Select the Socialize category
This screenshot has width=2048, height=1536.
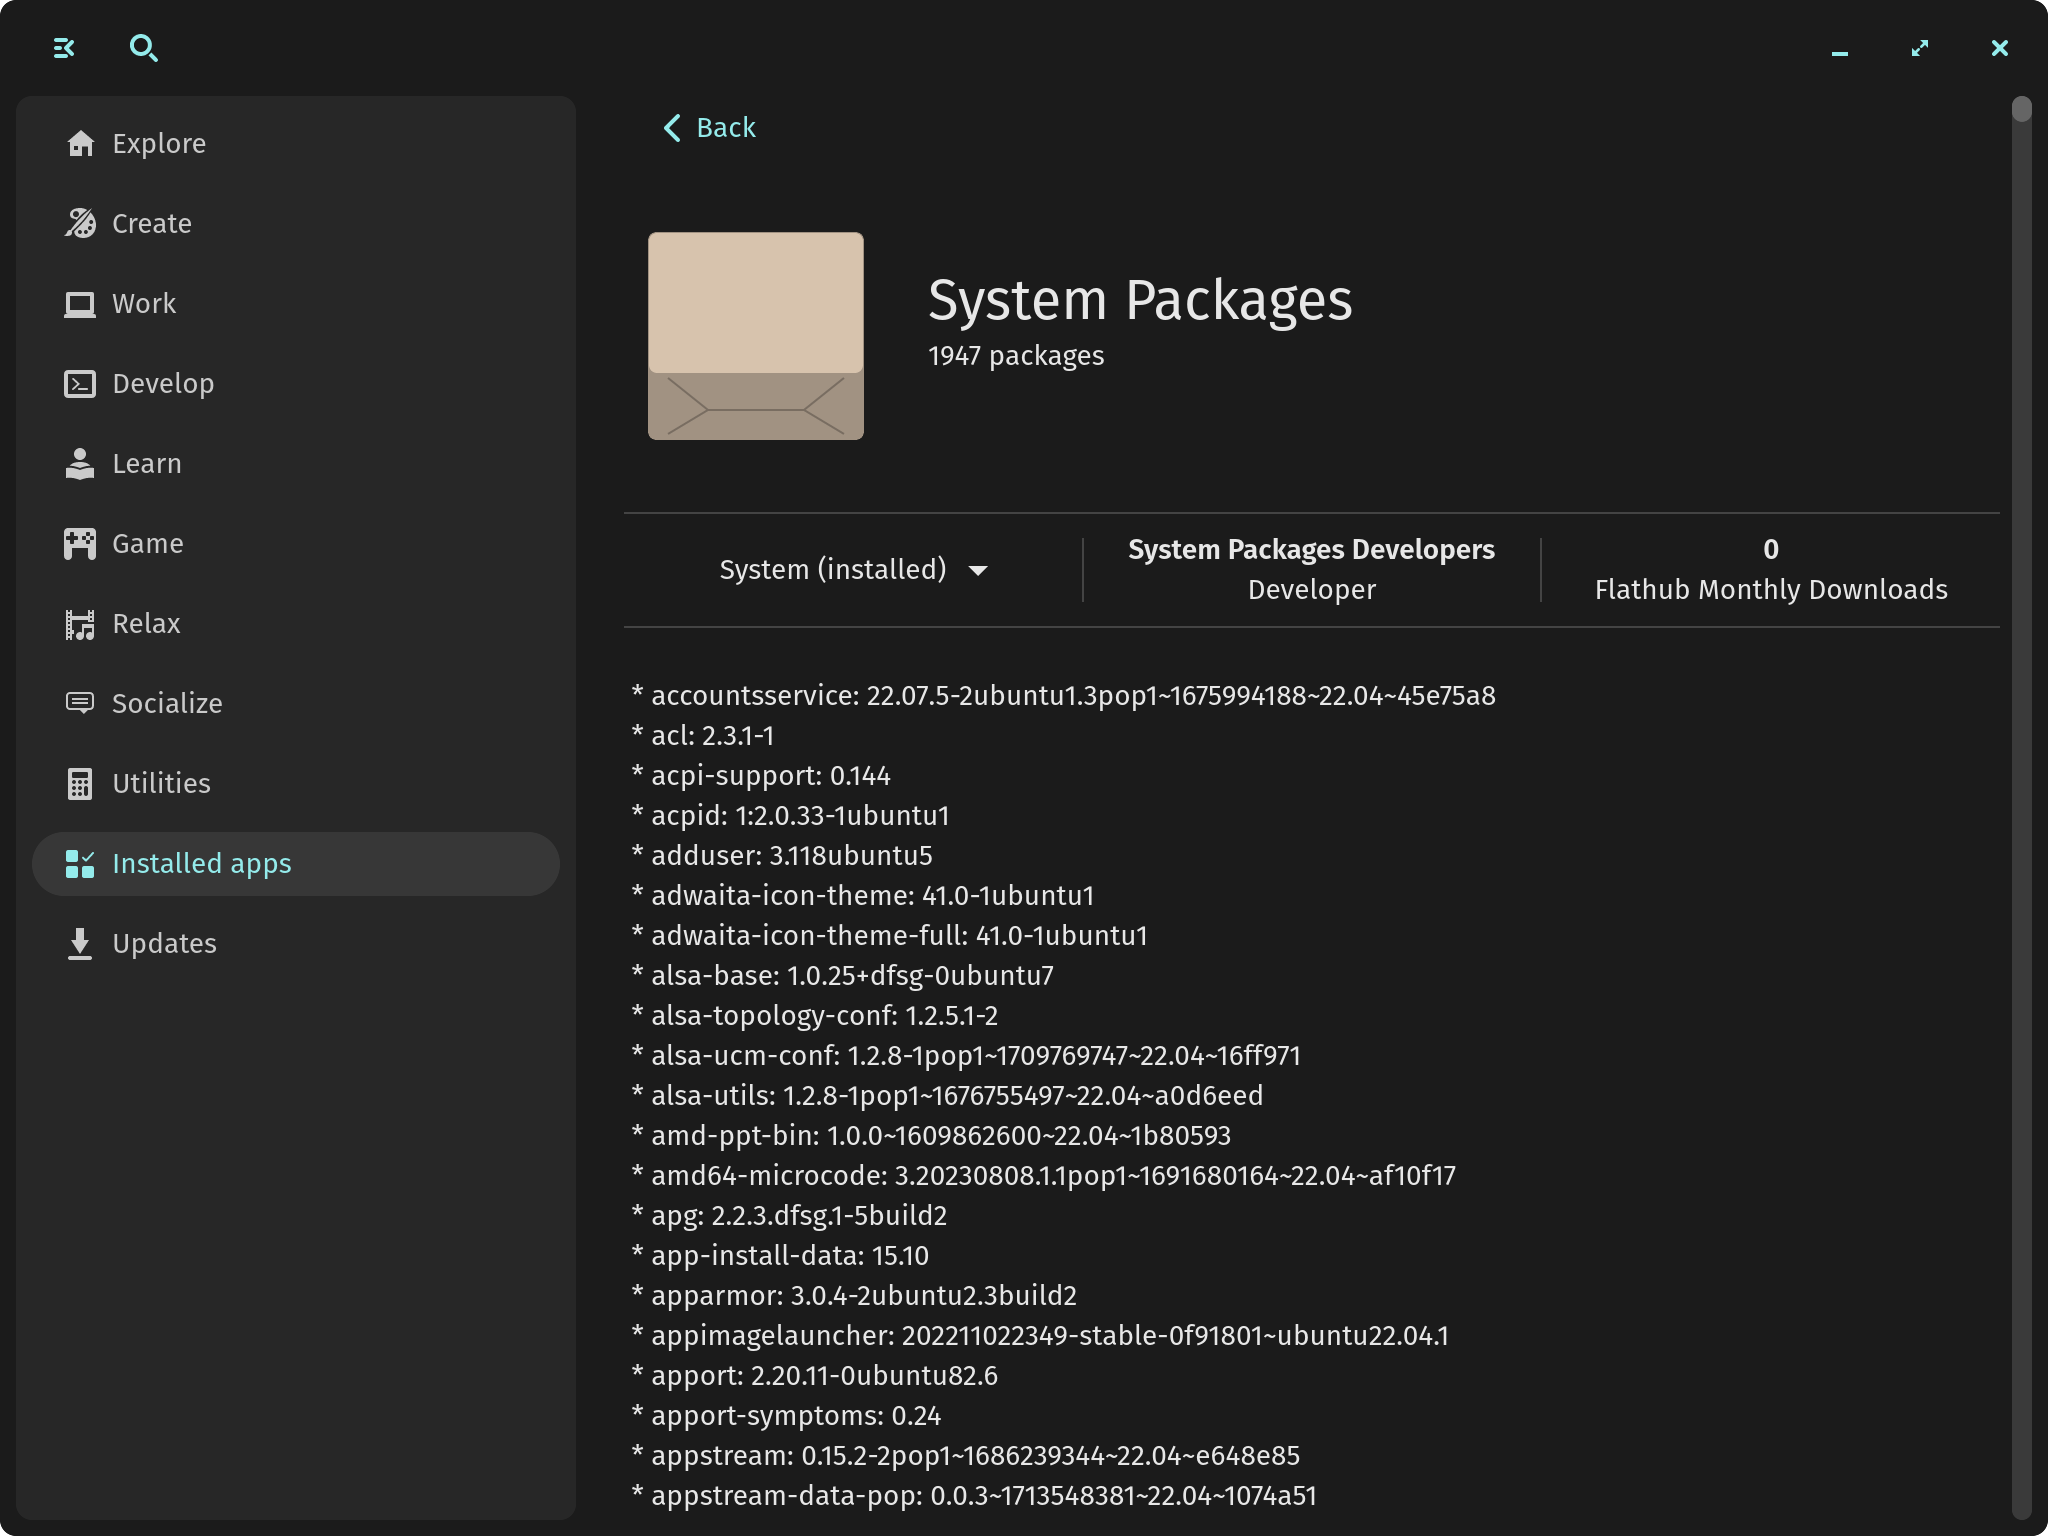(x=296, y=704)
